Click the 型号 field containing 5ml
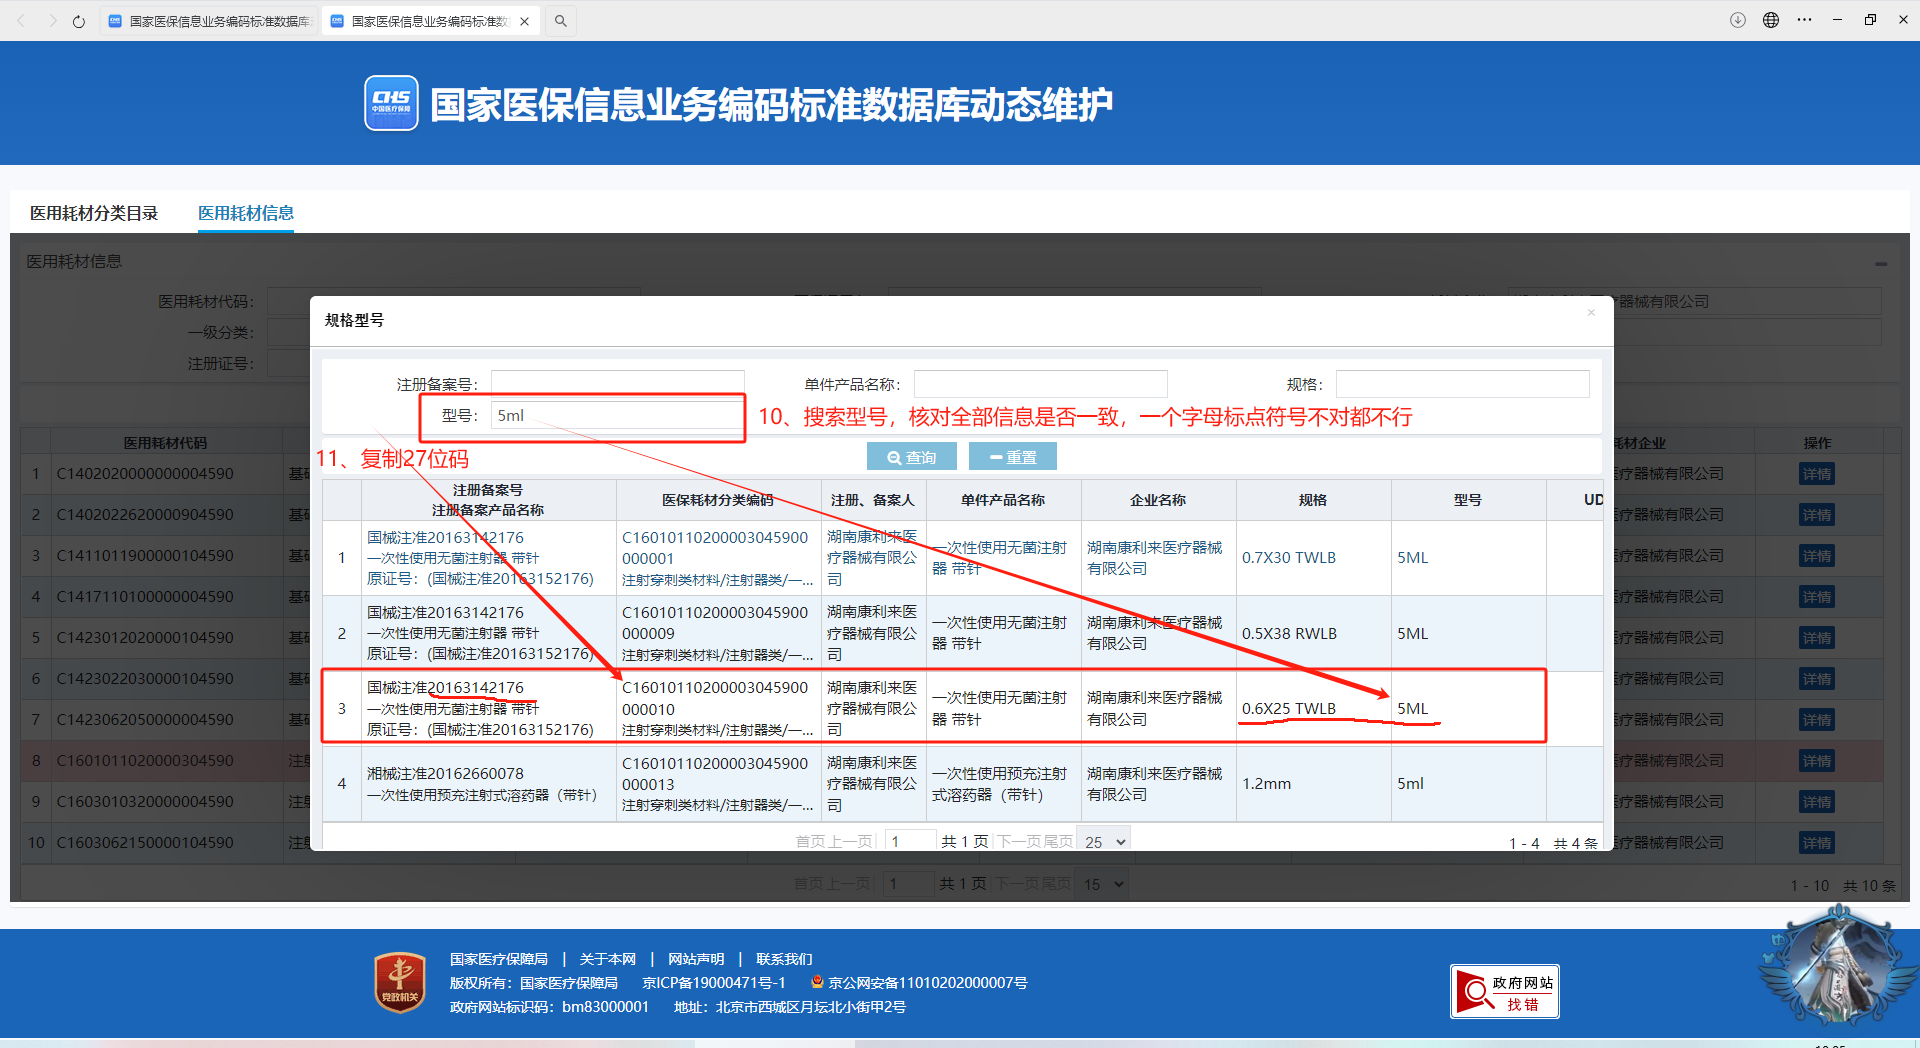1920x1048 pixels. click(616, 415)
